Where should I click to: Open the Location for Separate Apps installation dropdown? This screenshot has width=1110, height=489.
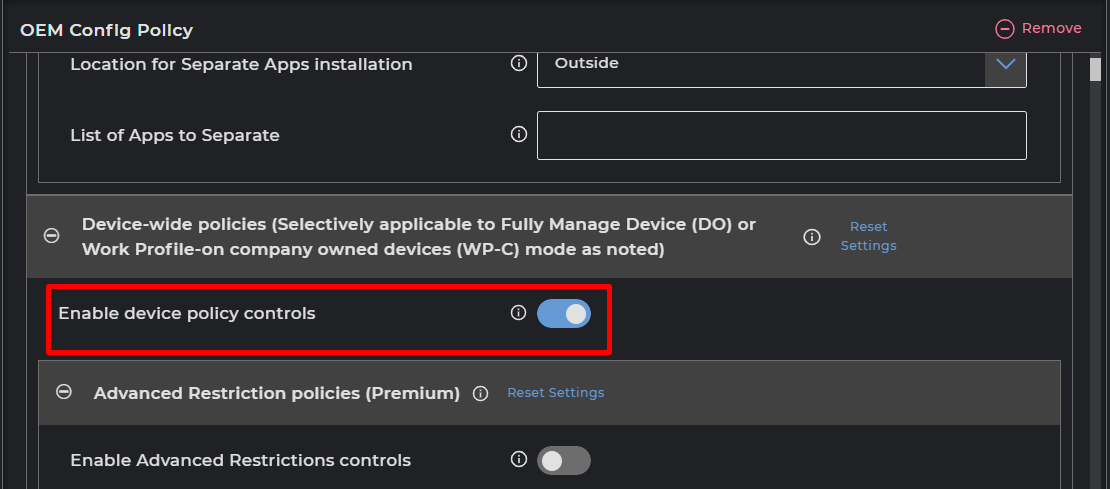point(1005,64)
